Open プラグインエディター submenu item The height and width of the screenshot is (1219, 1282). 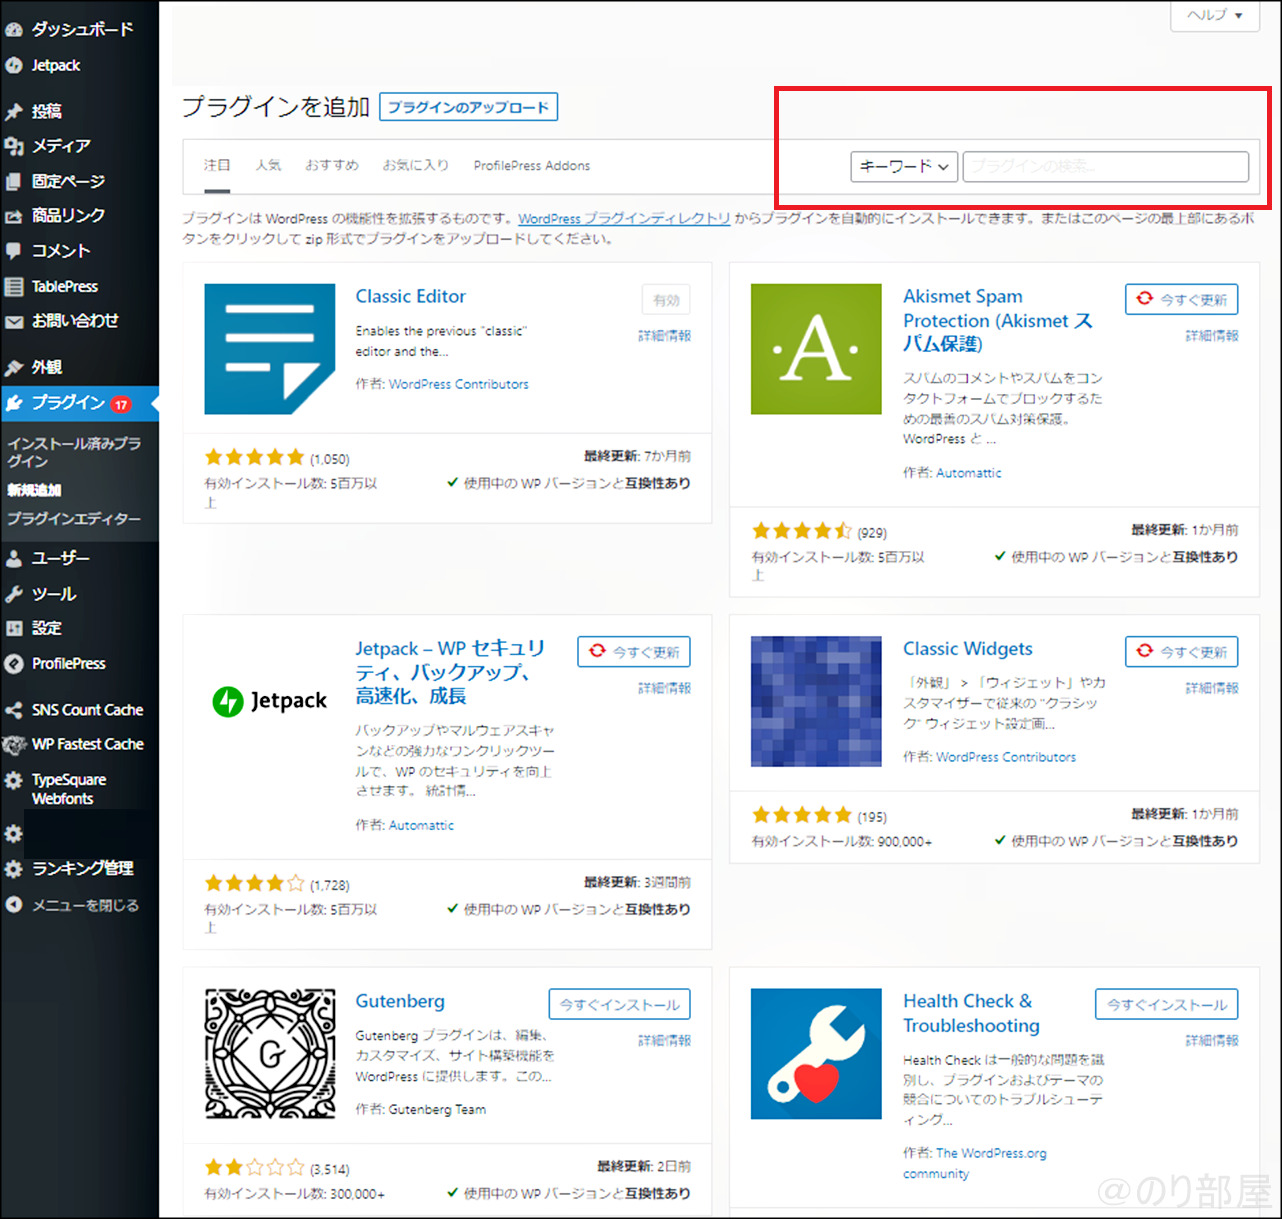click(74, 519)
